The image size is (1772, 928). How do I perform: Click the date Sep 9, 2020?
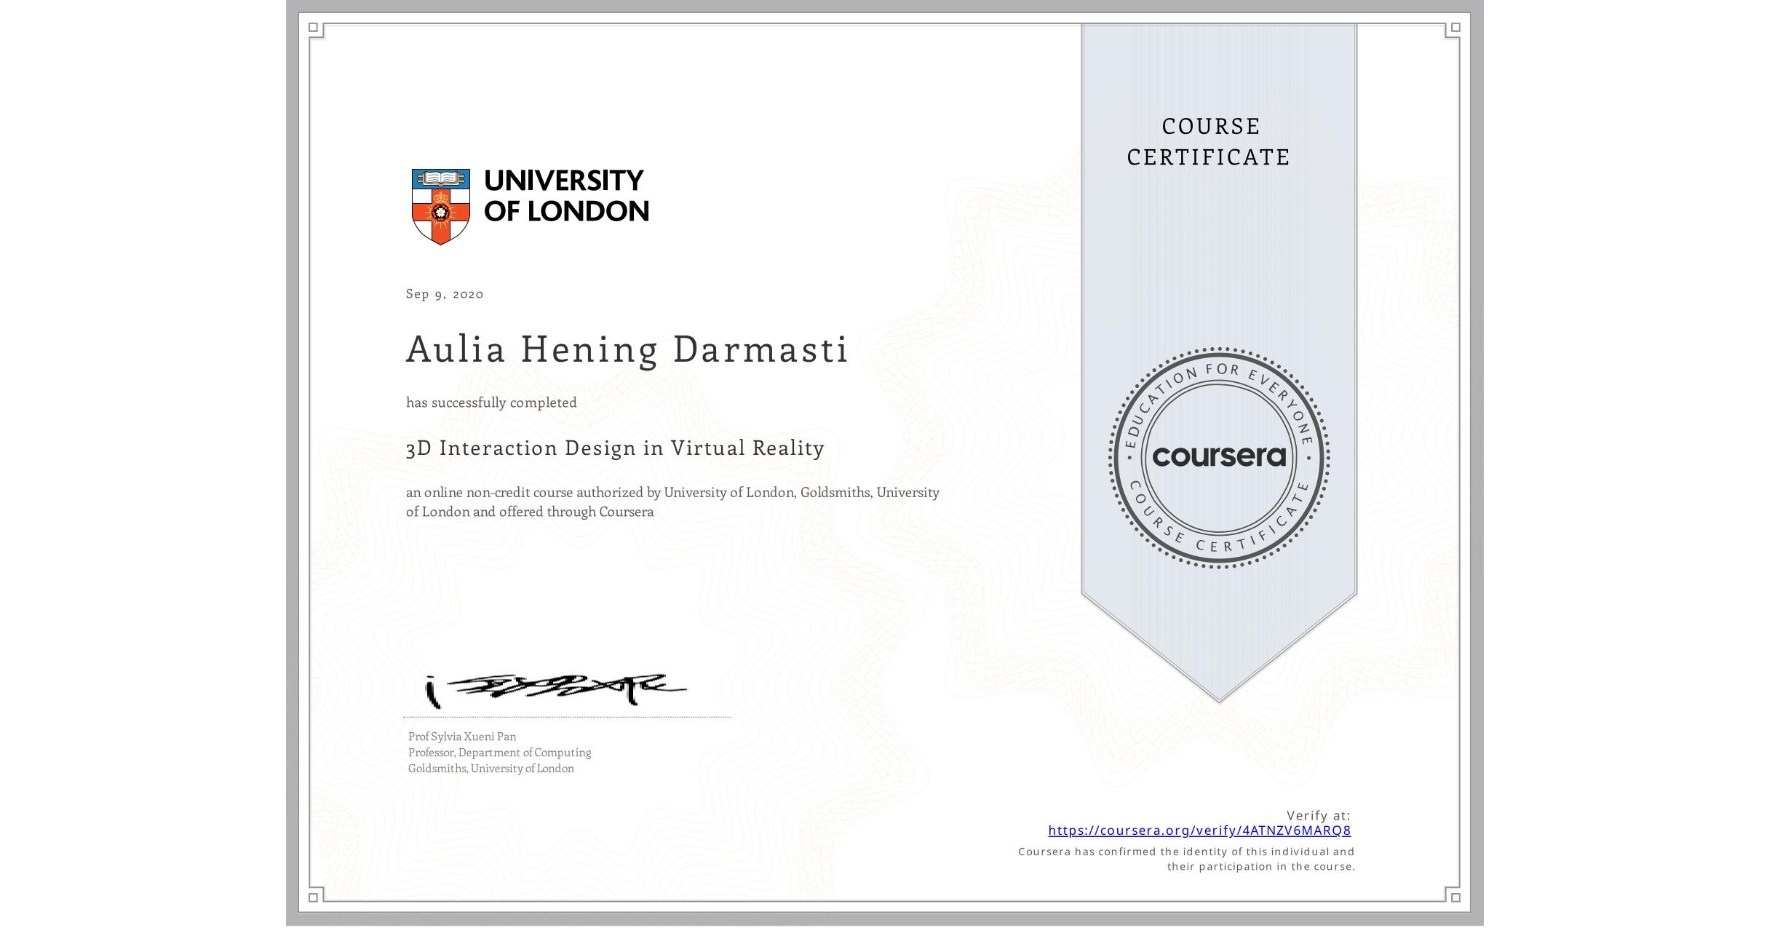pos(443,294)
